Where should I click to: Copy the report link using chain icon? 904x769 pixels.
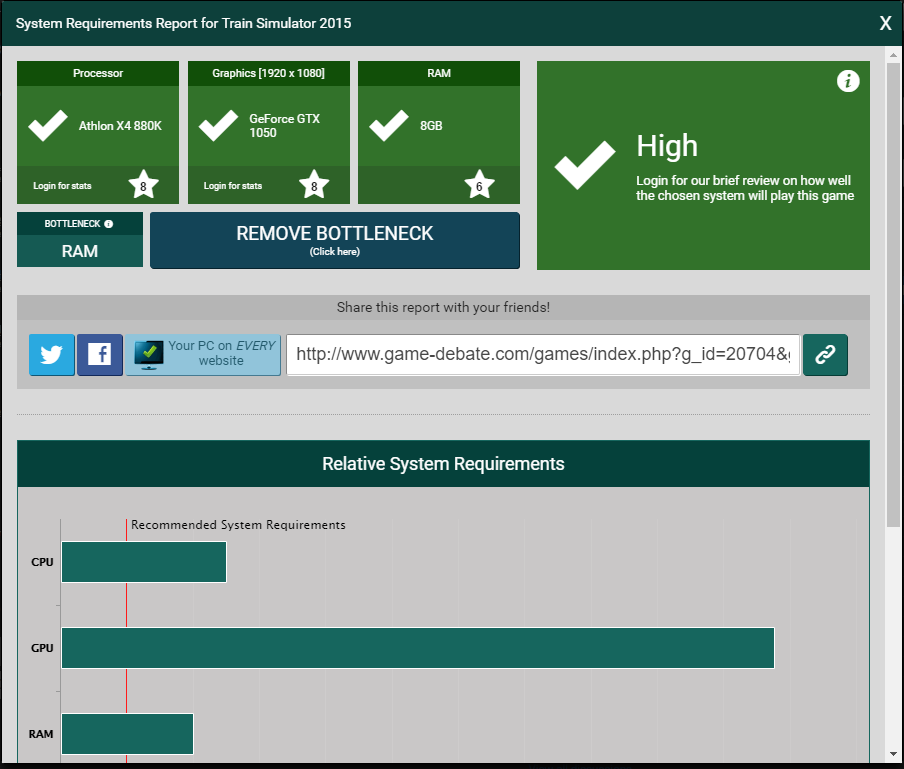(825, 355)
